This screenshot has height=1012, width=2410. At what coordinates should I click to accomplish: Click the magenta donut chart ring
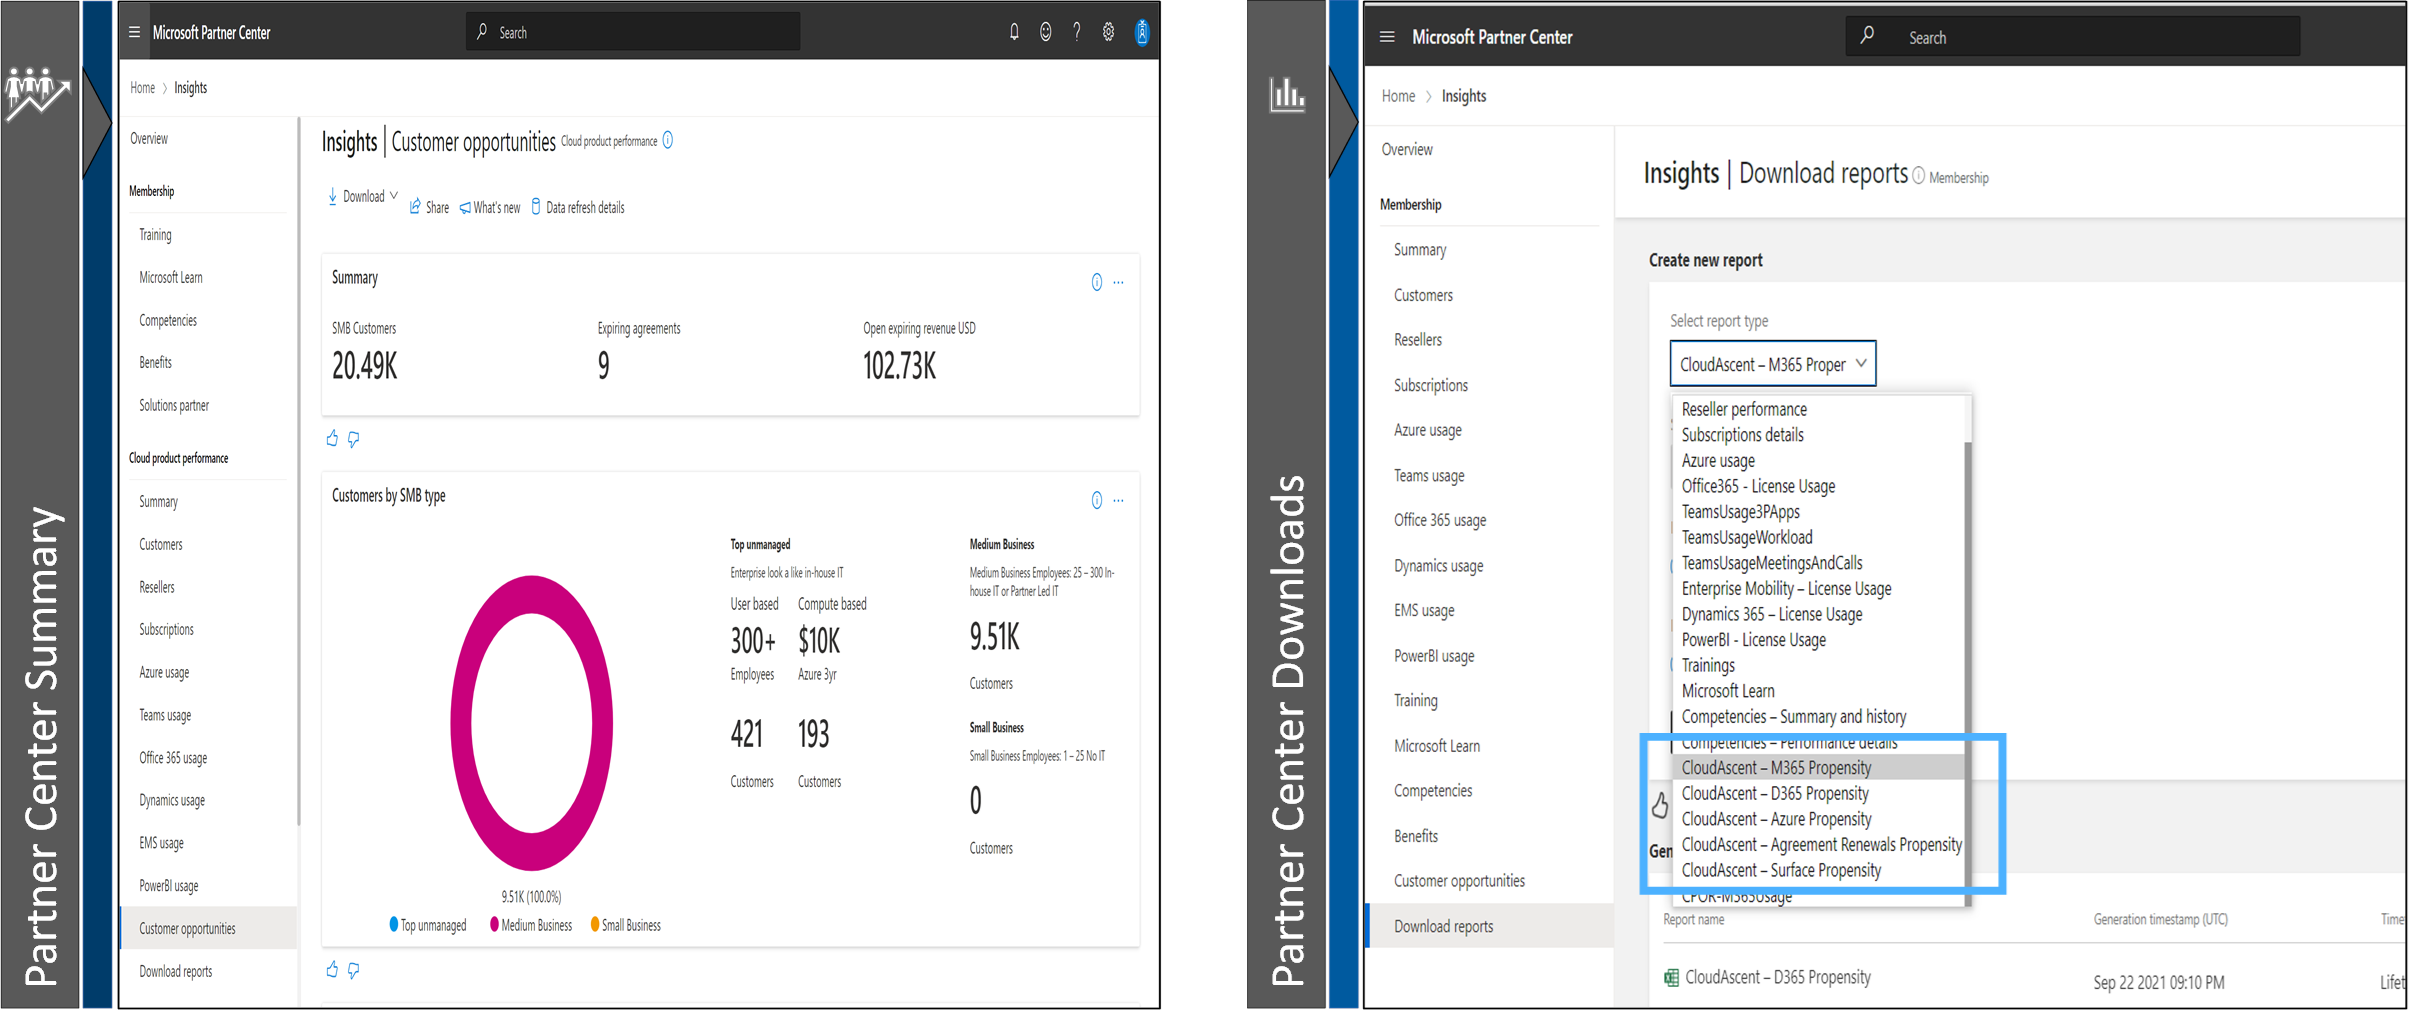(462, 722)
